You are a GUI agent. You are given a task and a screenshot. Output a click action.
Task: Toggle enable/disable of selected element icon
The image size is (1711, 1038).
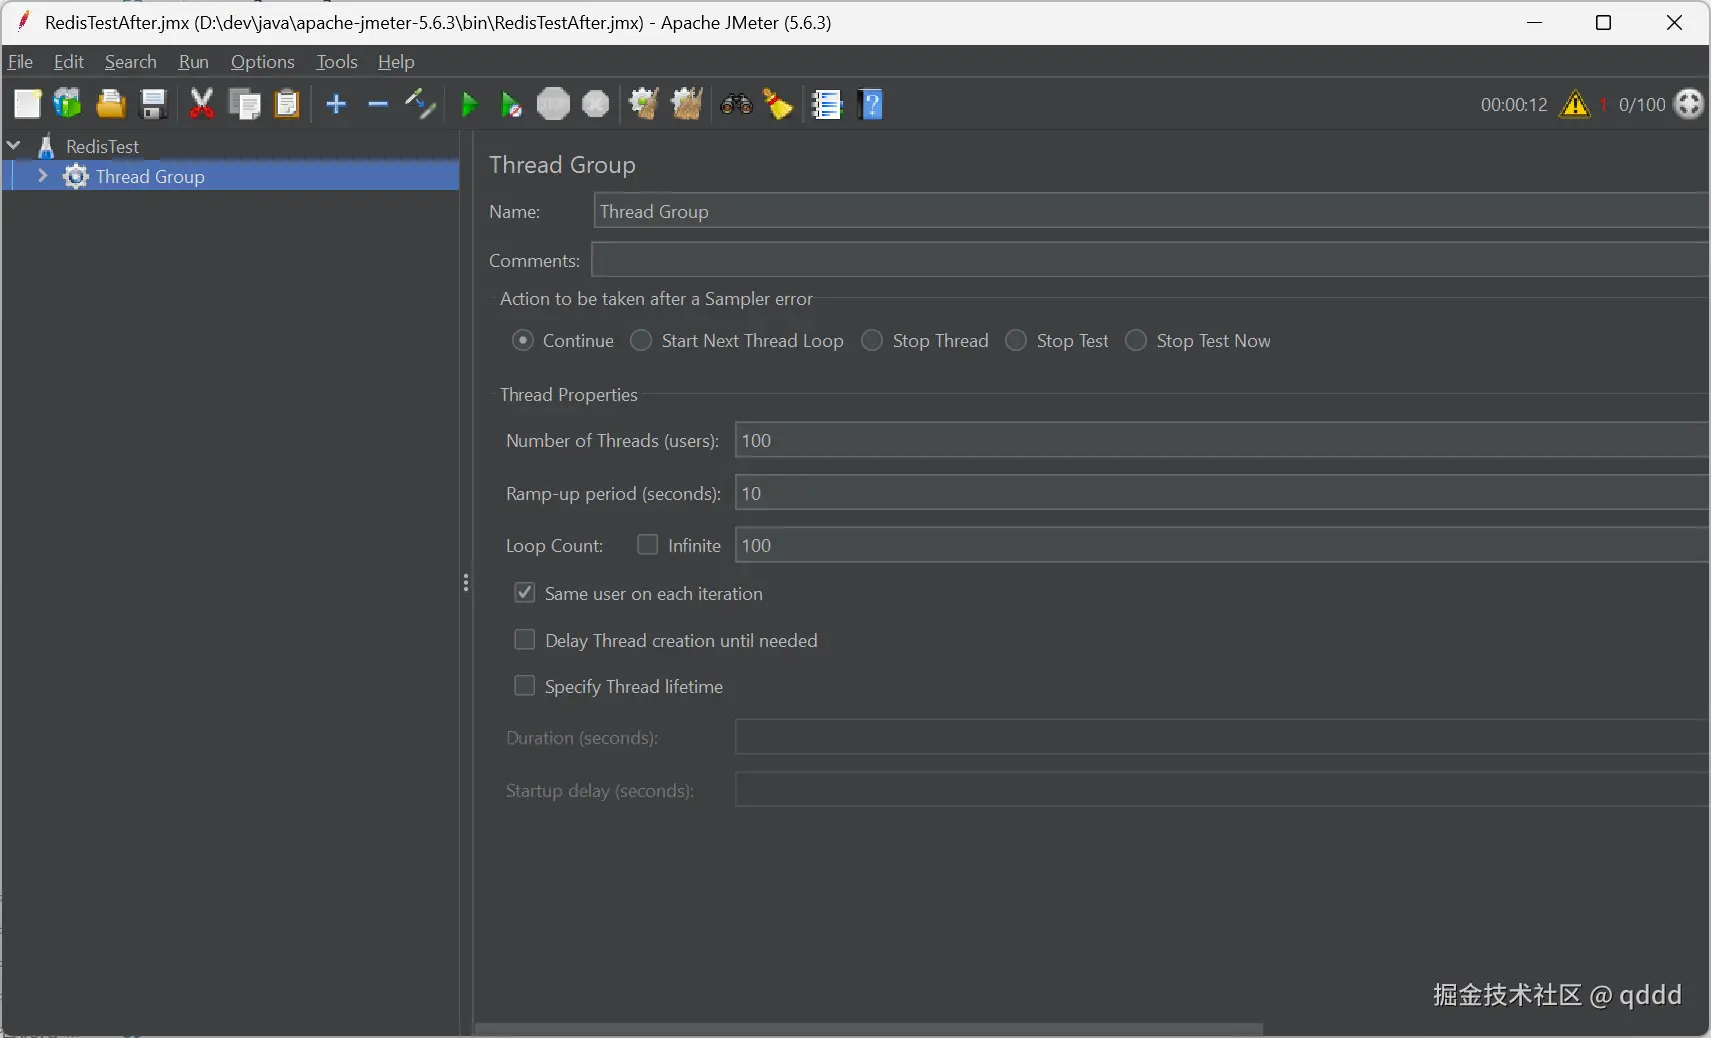(420, 104)
